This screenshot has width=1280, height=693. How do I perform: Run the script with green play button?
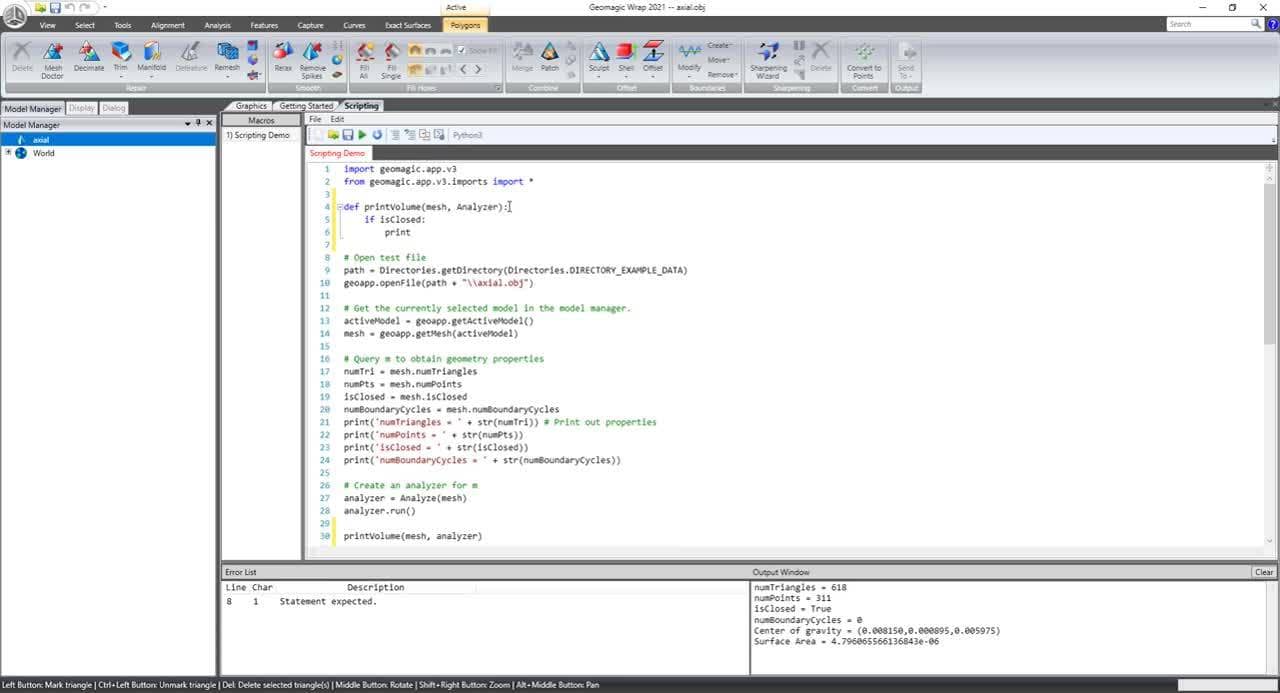362,135
